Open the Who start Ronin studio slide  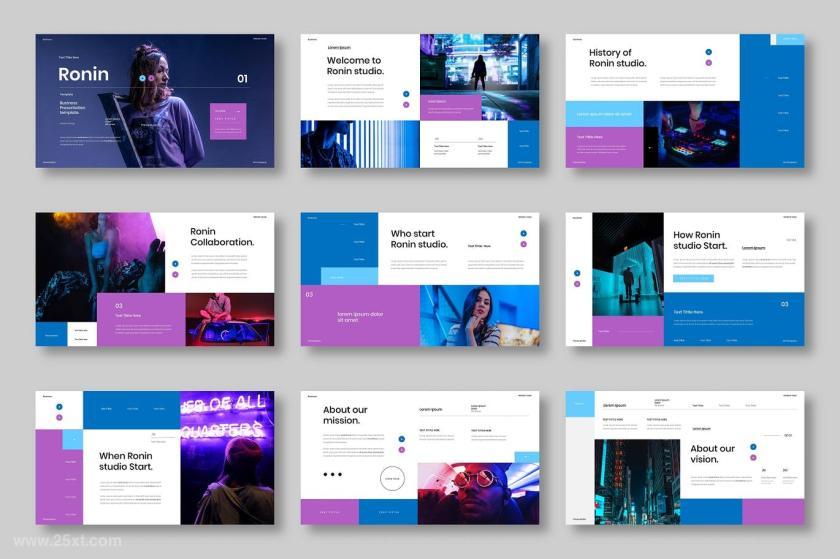click(420, 279)
